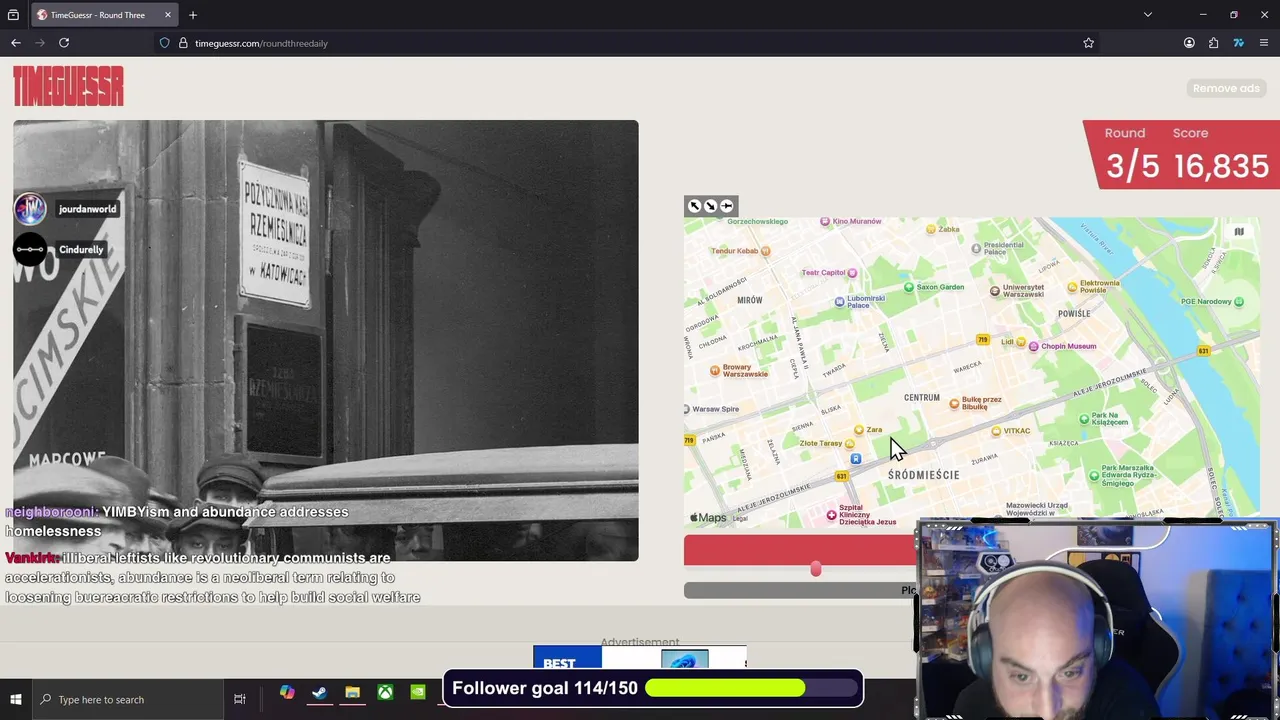The height and width of the screenshot is (720, 1280).
Task: Open the Windows Start menu
Action: pos(16,699)
